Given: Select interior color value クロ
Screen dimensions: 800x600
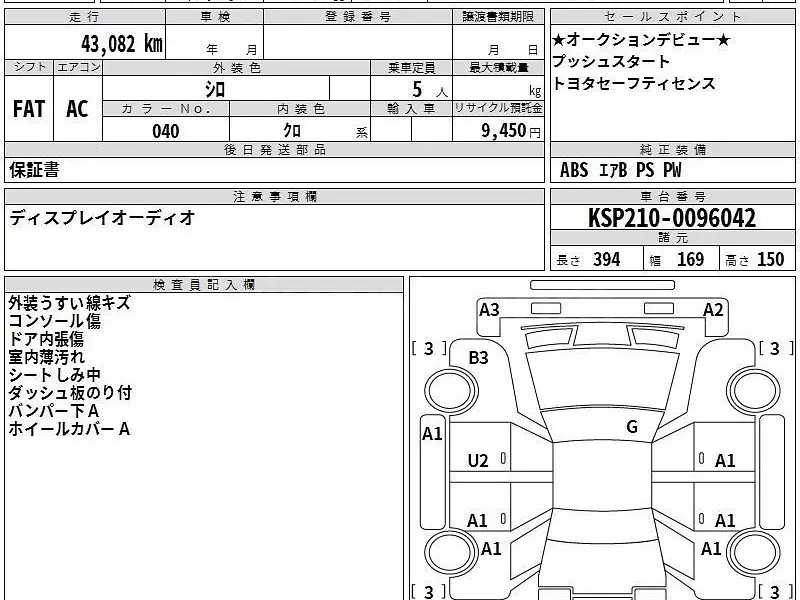Looking at the screenshot, I should [292, 131].
